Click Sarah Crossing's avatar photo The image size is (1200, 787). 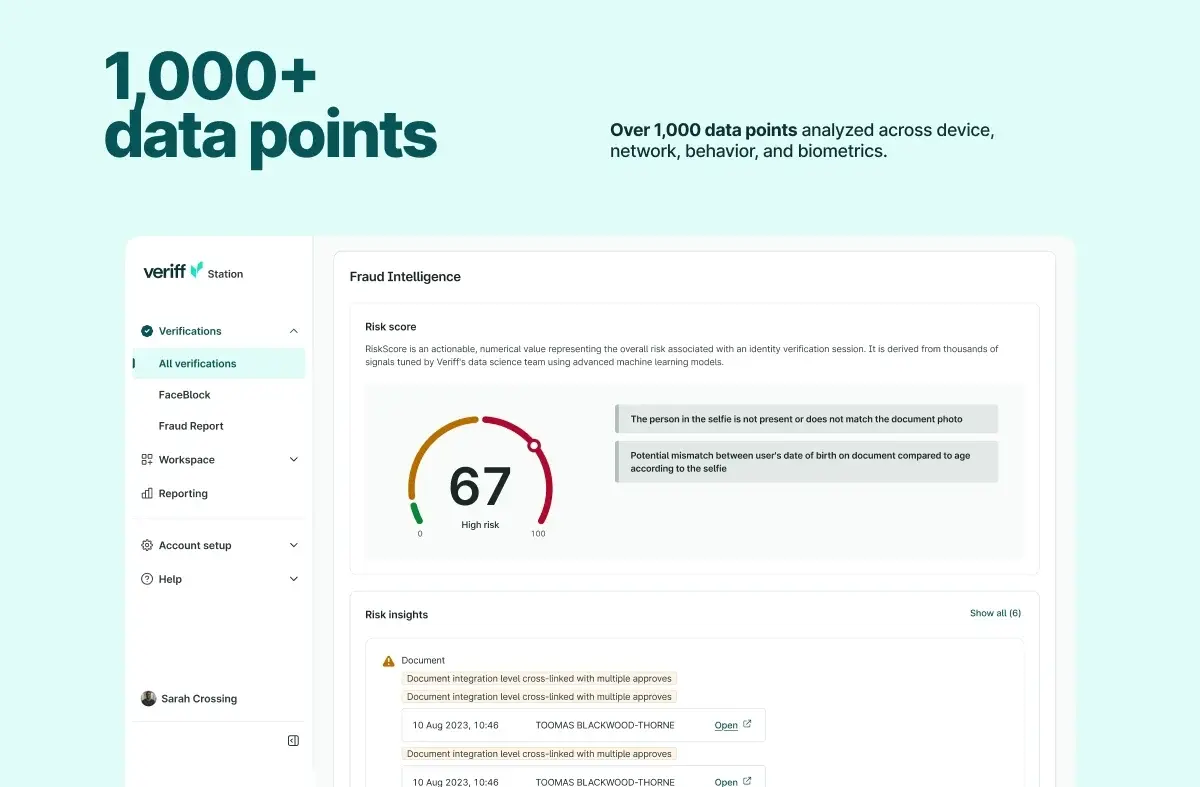pyautogui.click(x=148, y=699)
